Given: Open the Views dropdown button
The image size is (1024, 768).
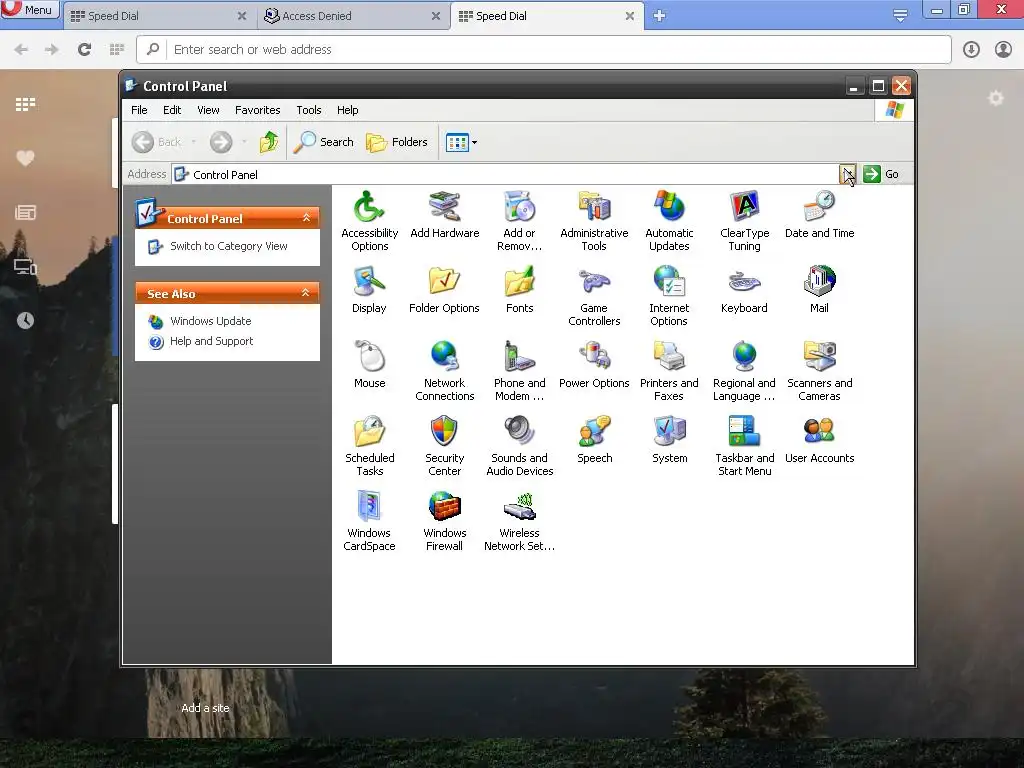Looking at the screenshot, I should (x=461, y=142).
